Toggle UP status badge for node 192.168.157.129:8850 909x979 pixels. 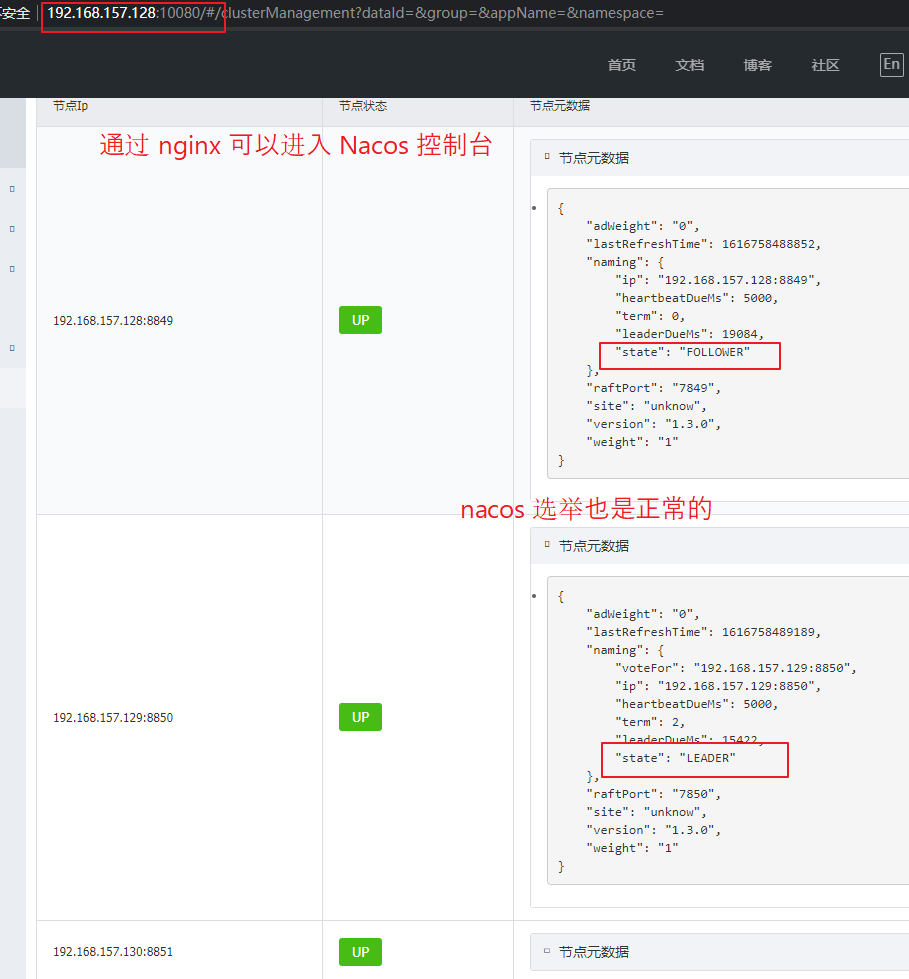[x=360, y=717]
